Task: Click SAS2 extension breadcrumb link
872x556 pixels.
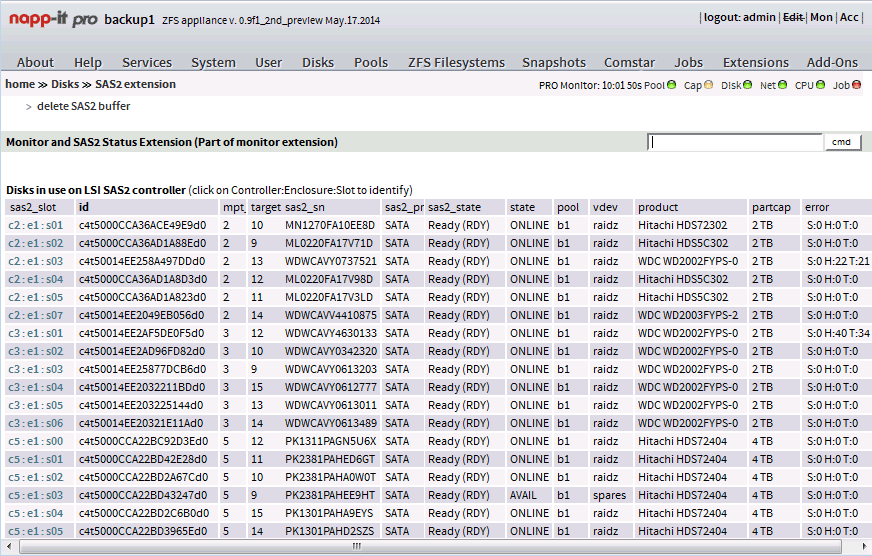Action: 135,84
